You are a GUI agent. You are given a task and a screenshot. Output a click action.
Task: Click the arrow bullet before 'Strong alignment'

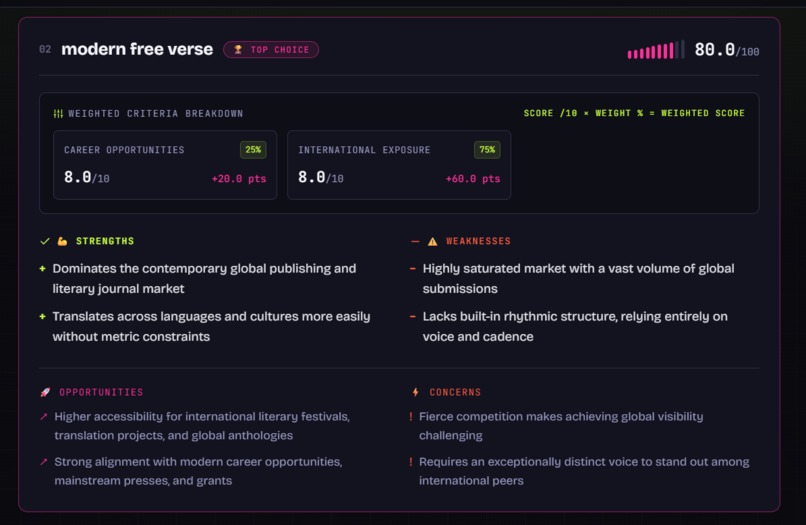coord(44,462)
